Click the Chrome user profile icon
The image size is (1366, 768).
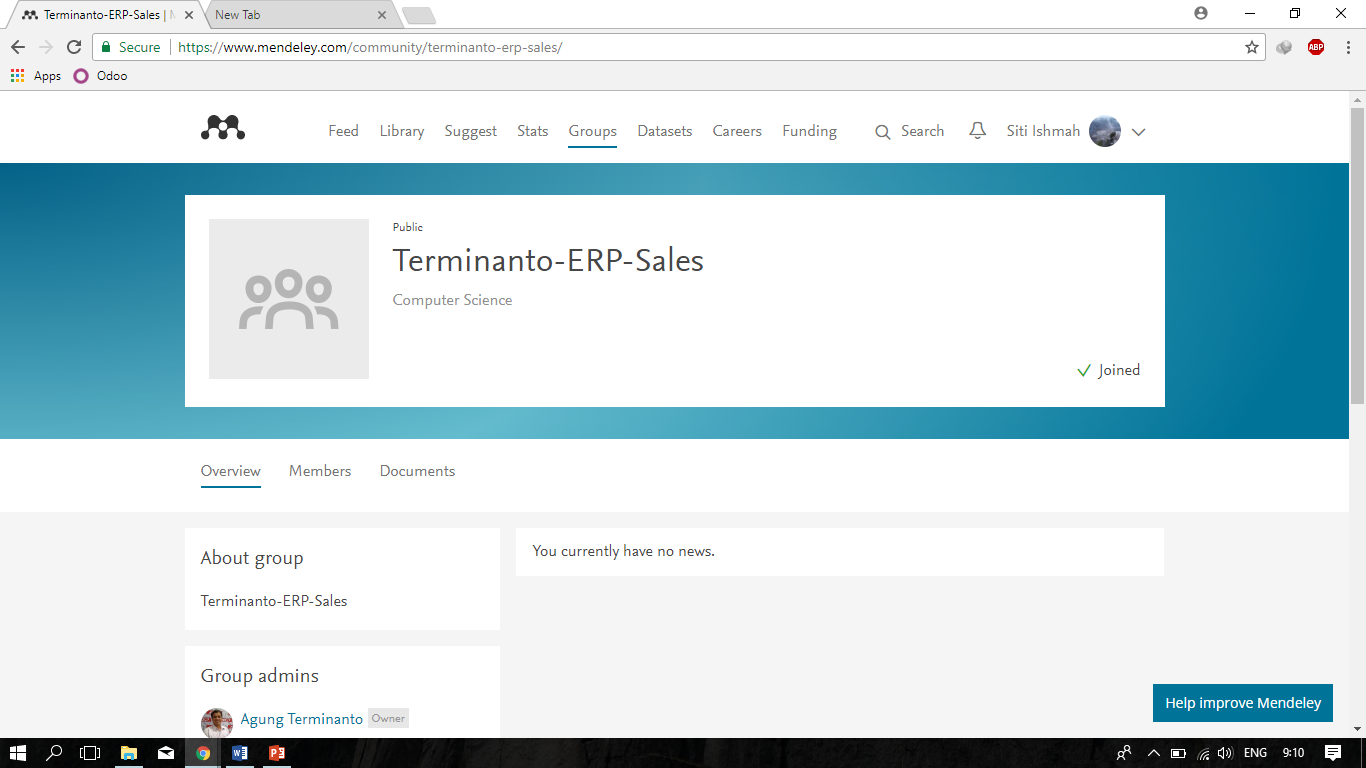coord(1201,14)
